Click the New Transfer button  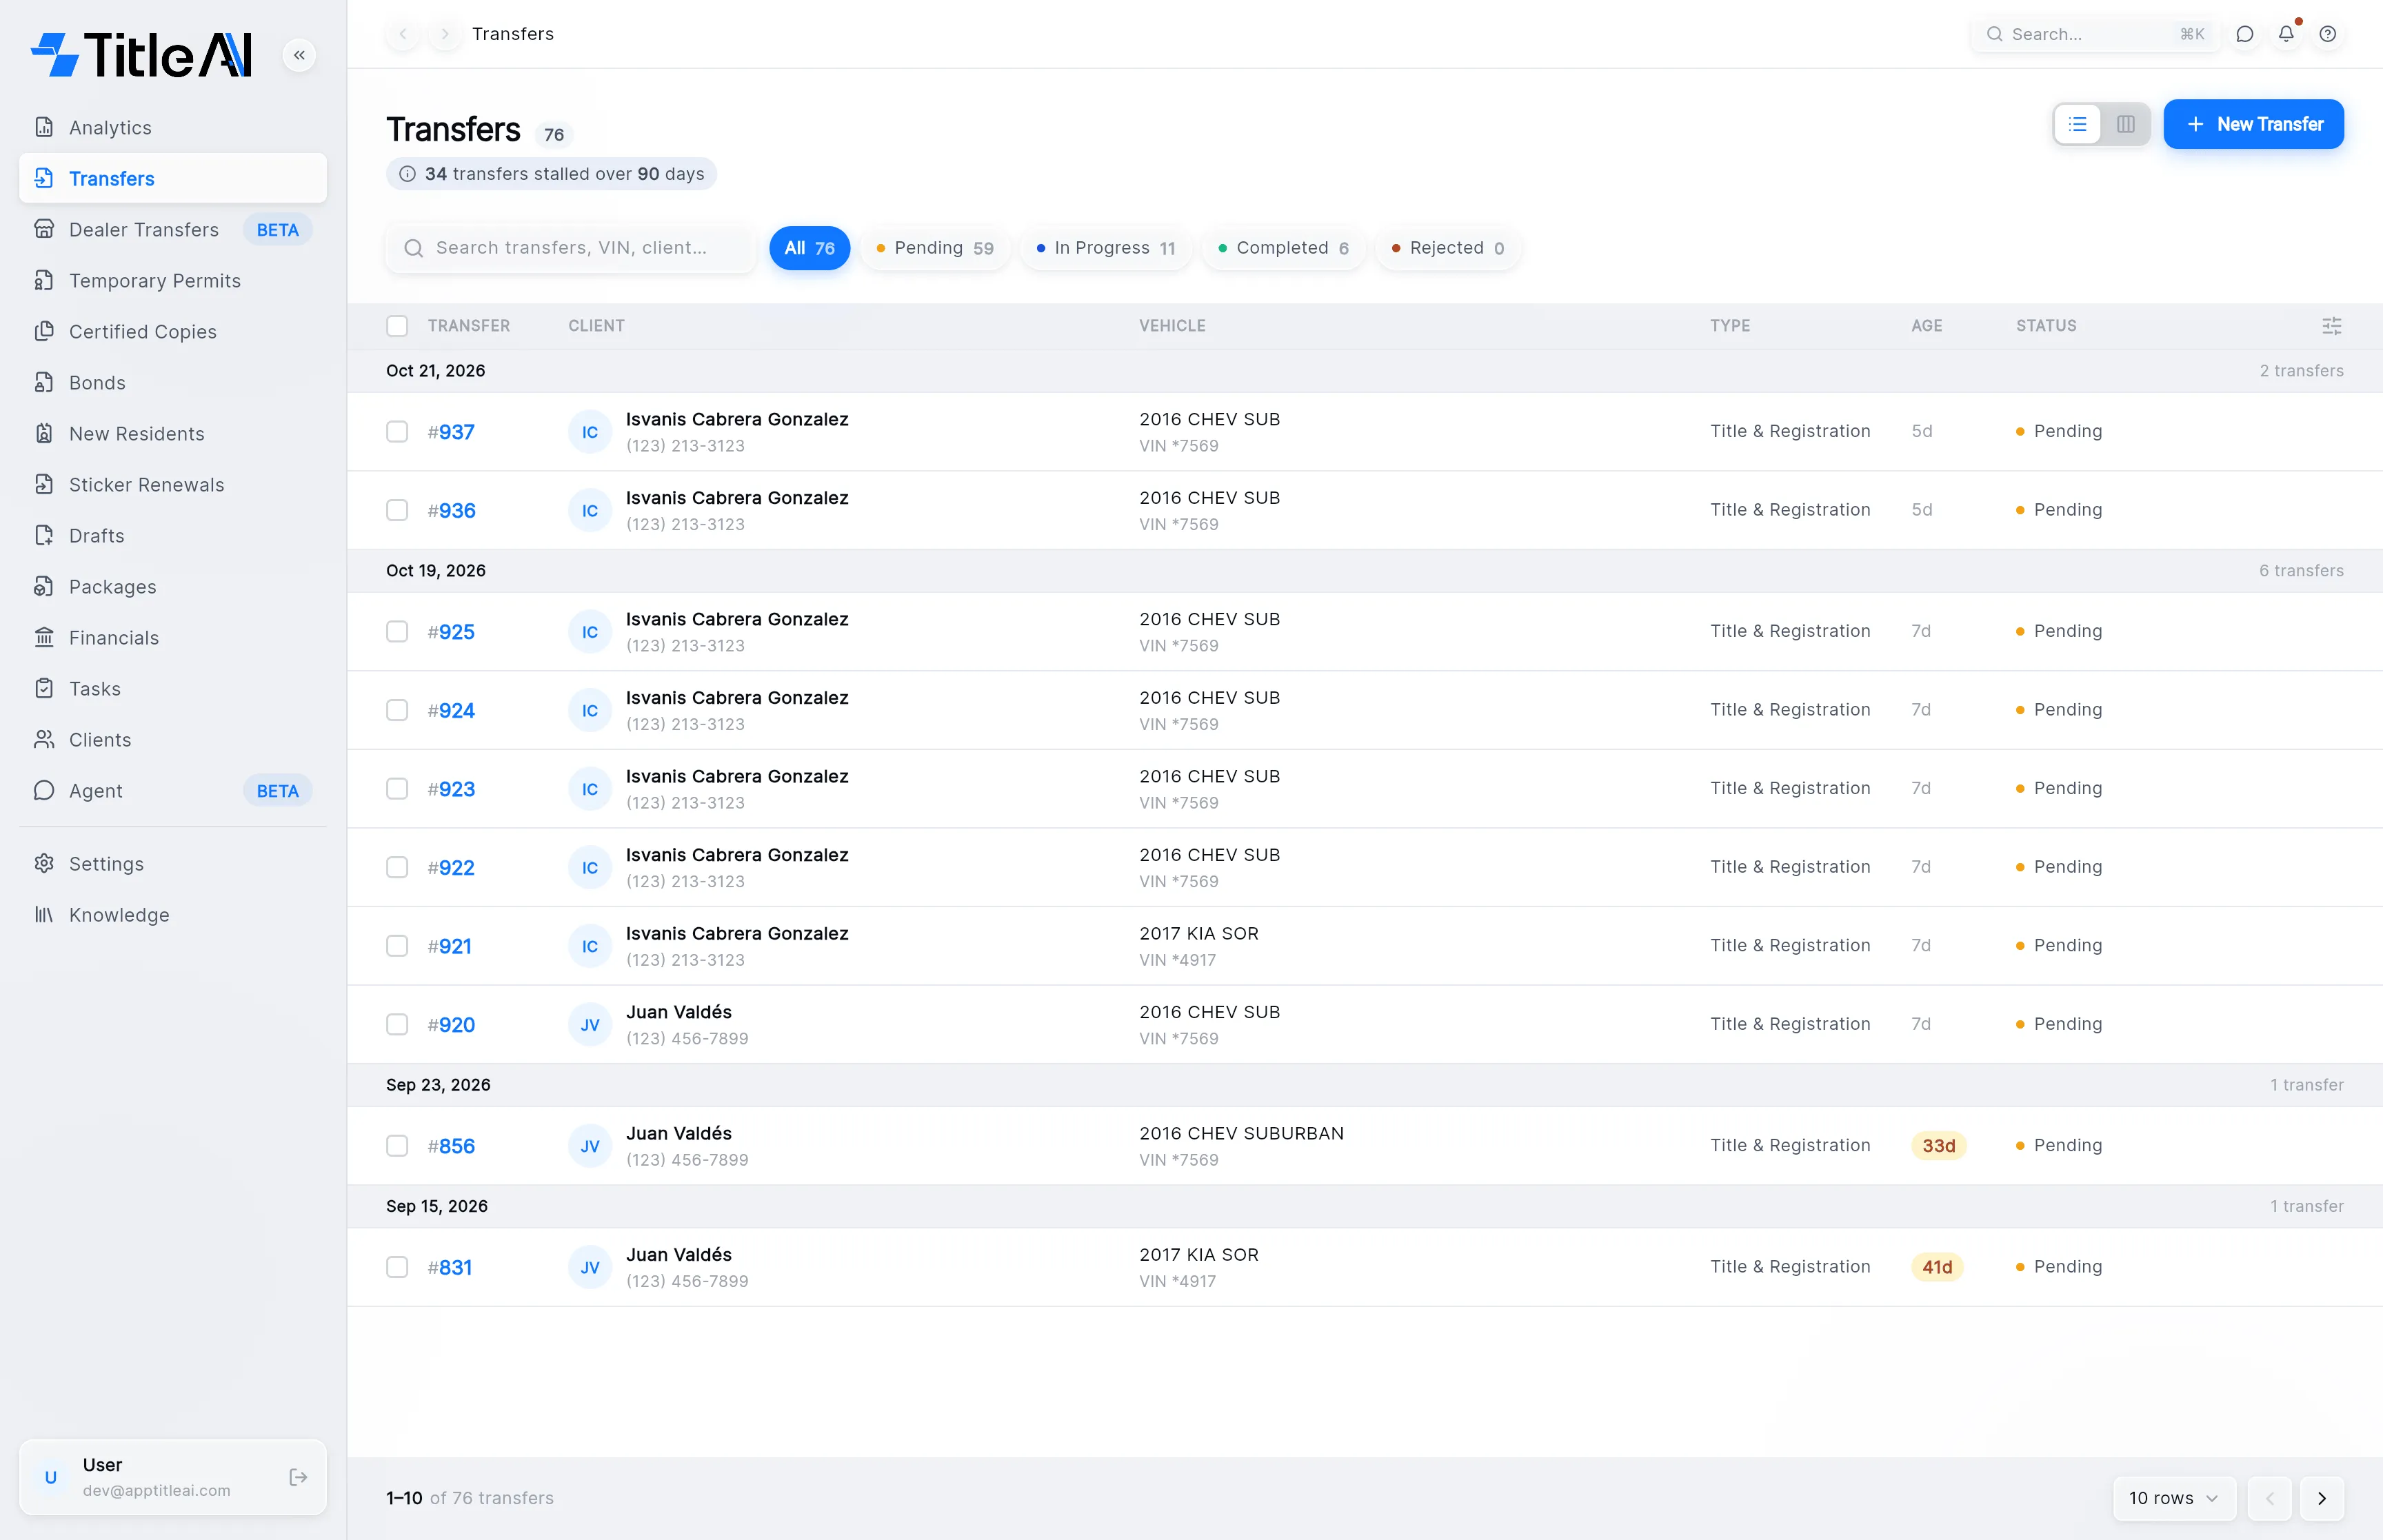click(x=2253, y=124)
